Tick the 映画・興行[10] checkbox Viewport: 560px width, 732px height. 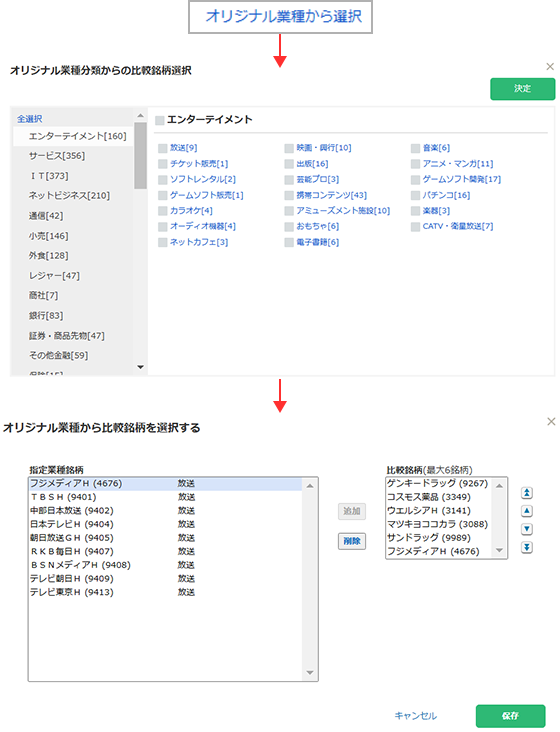[x=289, y=148]
